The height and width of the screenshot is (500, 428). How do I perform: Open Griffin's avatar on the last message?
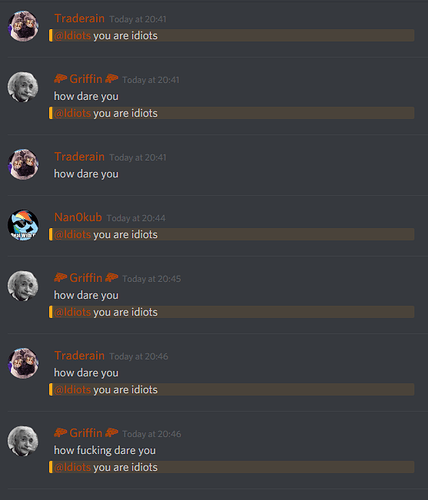23,441
